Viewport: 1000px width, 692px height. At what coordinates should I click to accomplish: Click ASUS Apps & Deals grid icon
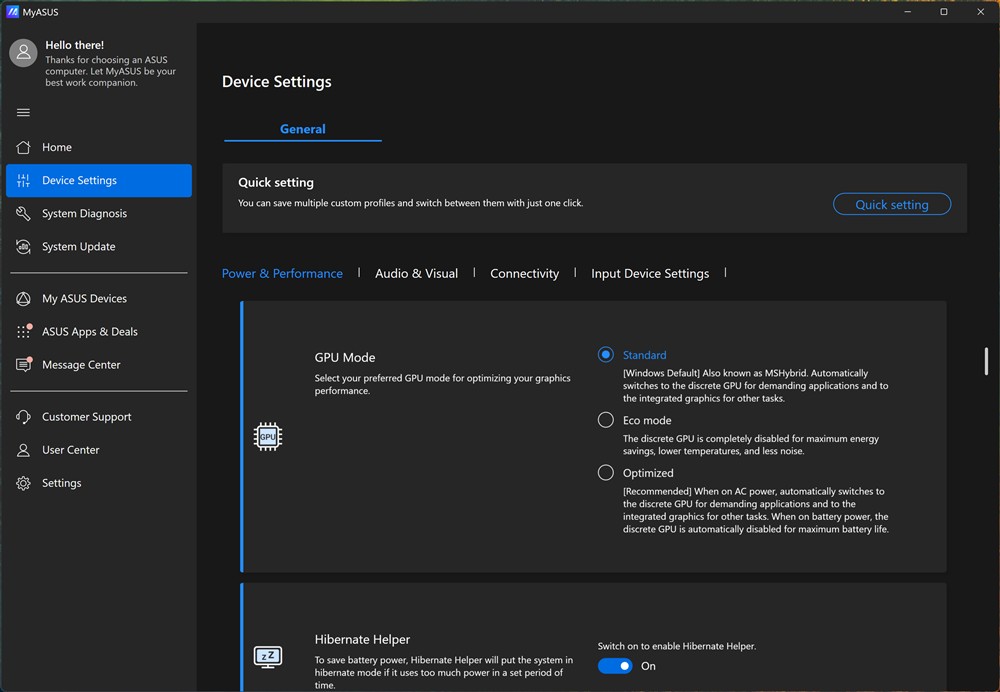pos(24,331)
